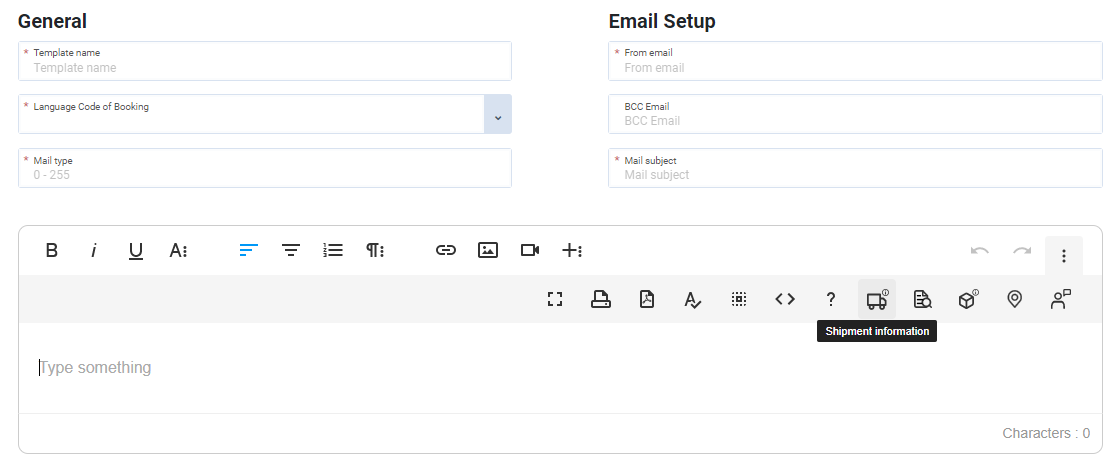Click the location pin icon

coord(1014,299)
